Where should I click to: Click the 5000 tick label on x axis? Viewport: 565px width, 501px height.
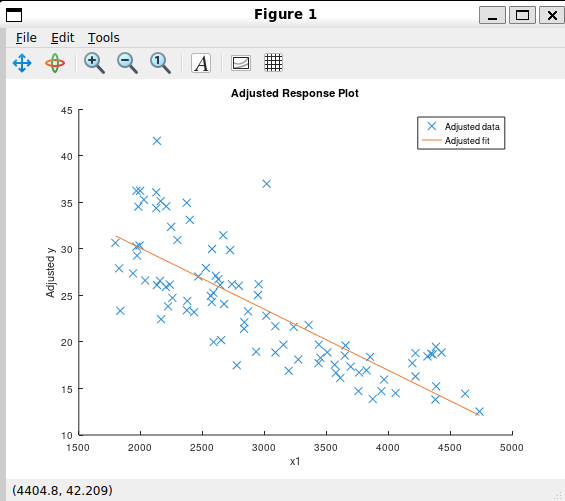512,448
